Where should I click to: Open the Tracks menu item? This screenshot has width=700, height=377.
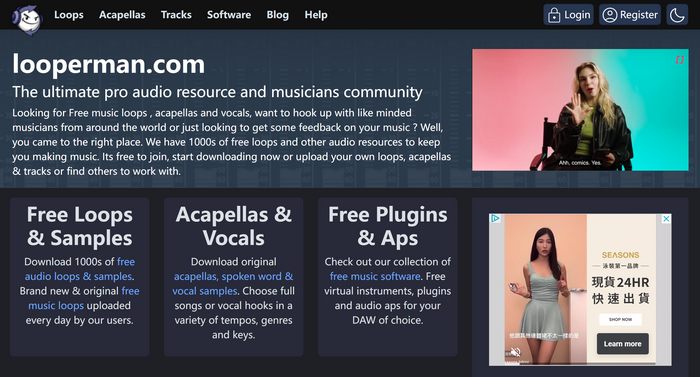pyautogui.click(x=176, y=15)
